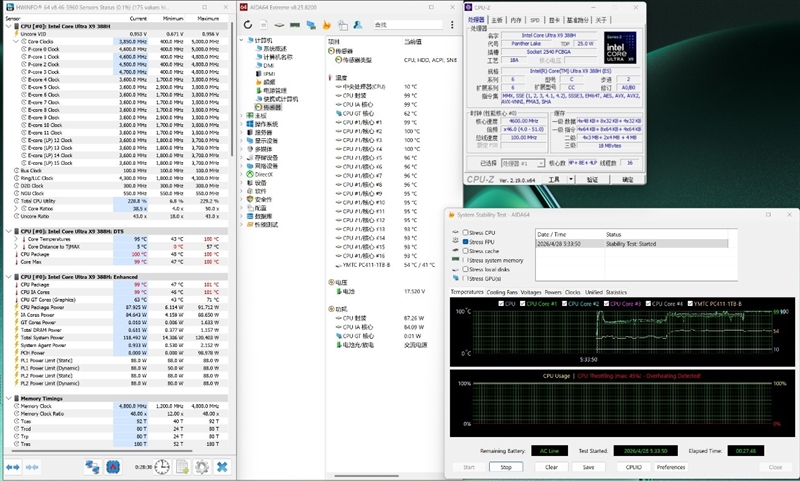
Task: Select the sensor item in AIDA64 tree
Action: click(x=268, y=107)
